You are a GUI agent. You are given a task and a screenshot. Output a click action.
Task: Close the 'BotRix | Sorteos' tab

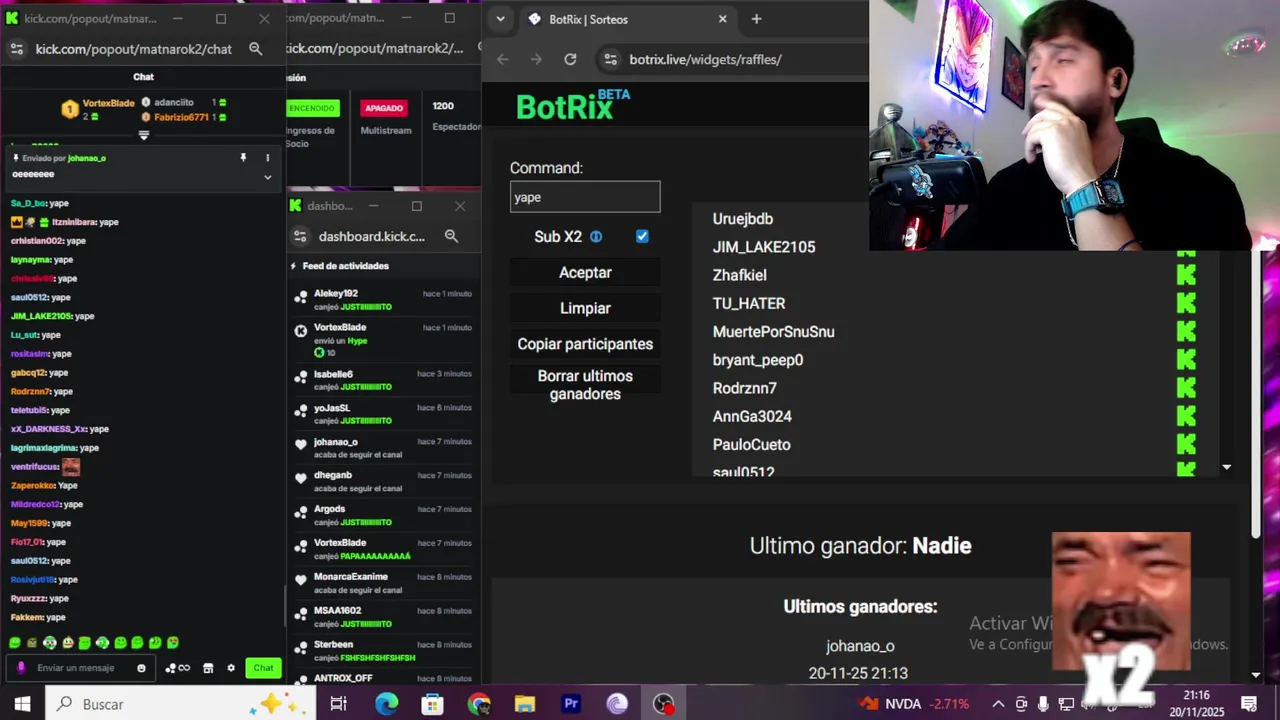click(723, 19)
